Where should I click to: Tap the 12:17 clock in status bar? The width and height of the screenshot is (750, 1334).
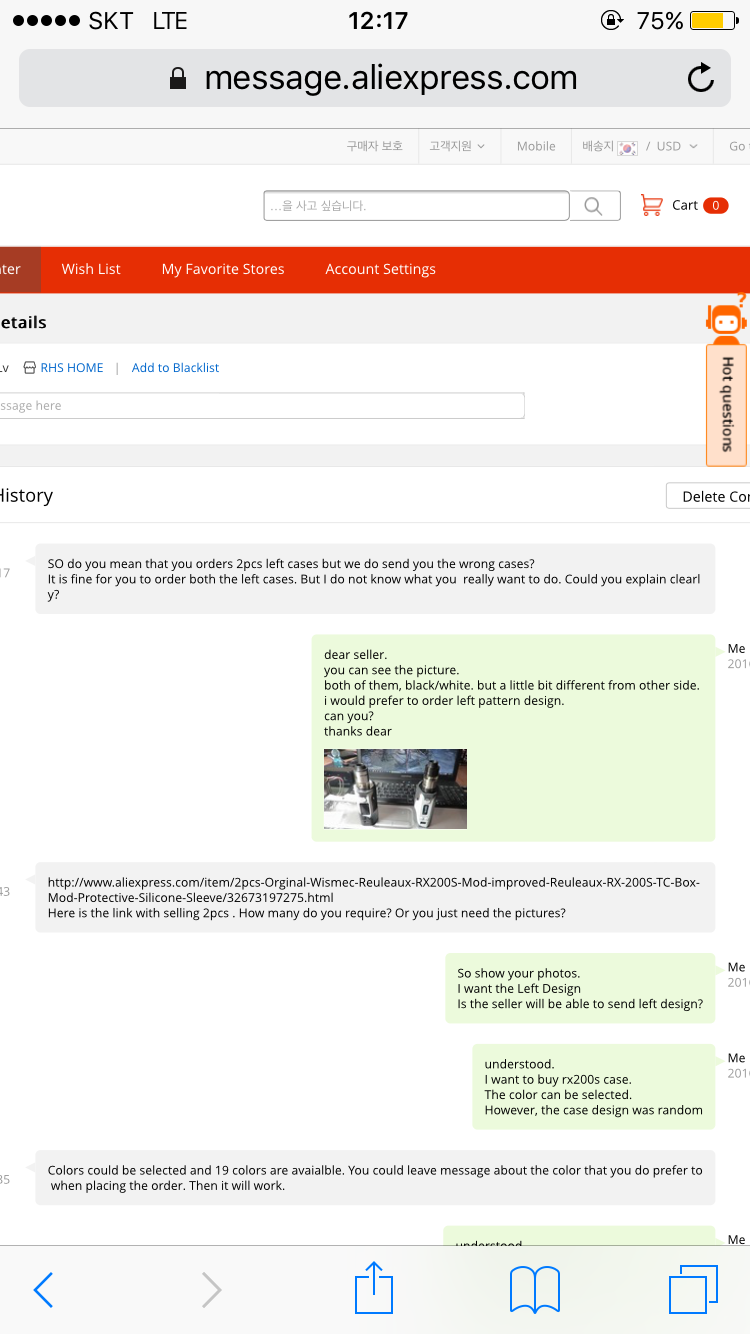378,21
